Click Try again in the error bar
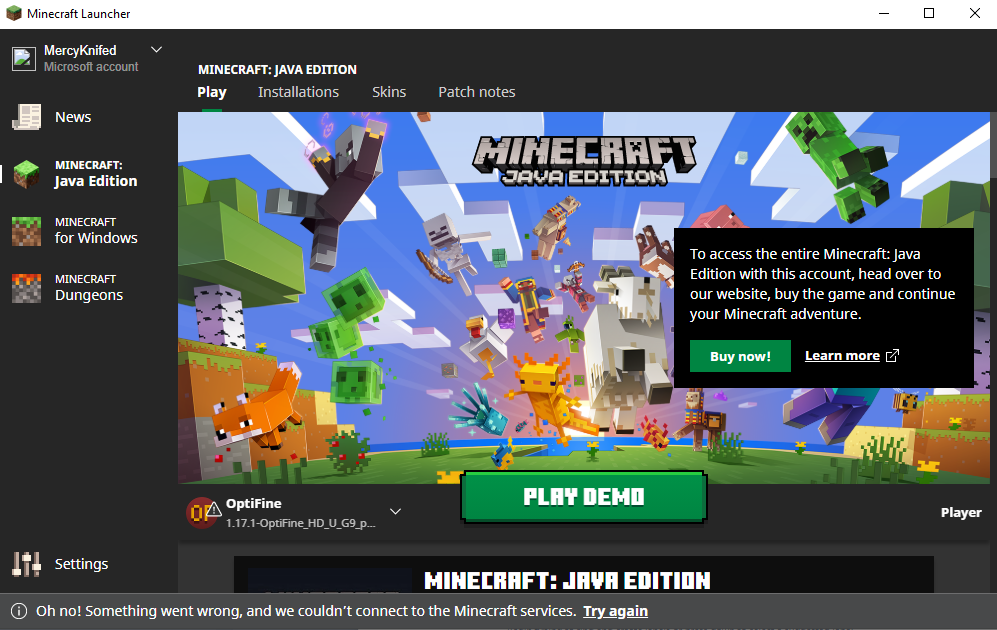The height and width of the screenshot is (630, 997). point(615,611)
